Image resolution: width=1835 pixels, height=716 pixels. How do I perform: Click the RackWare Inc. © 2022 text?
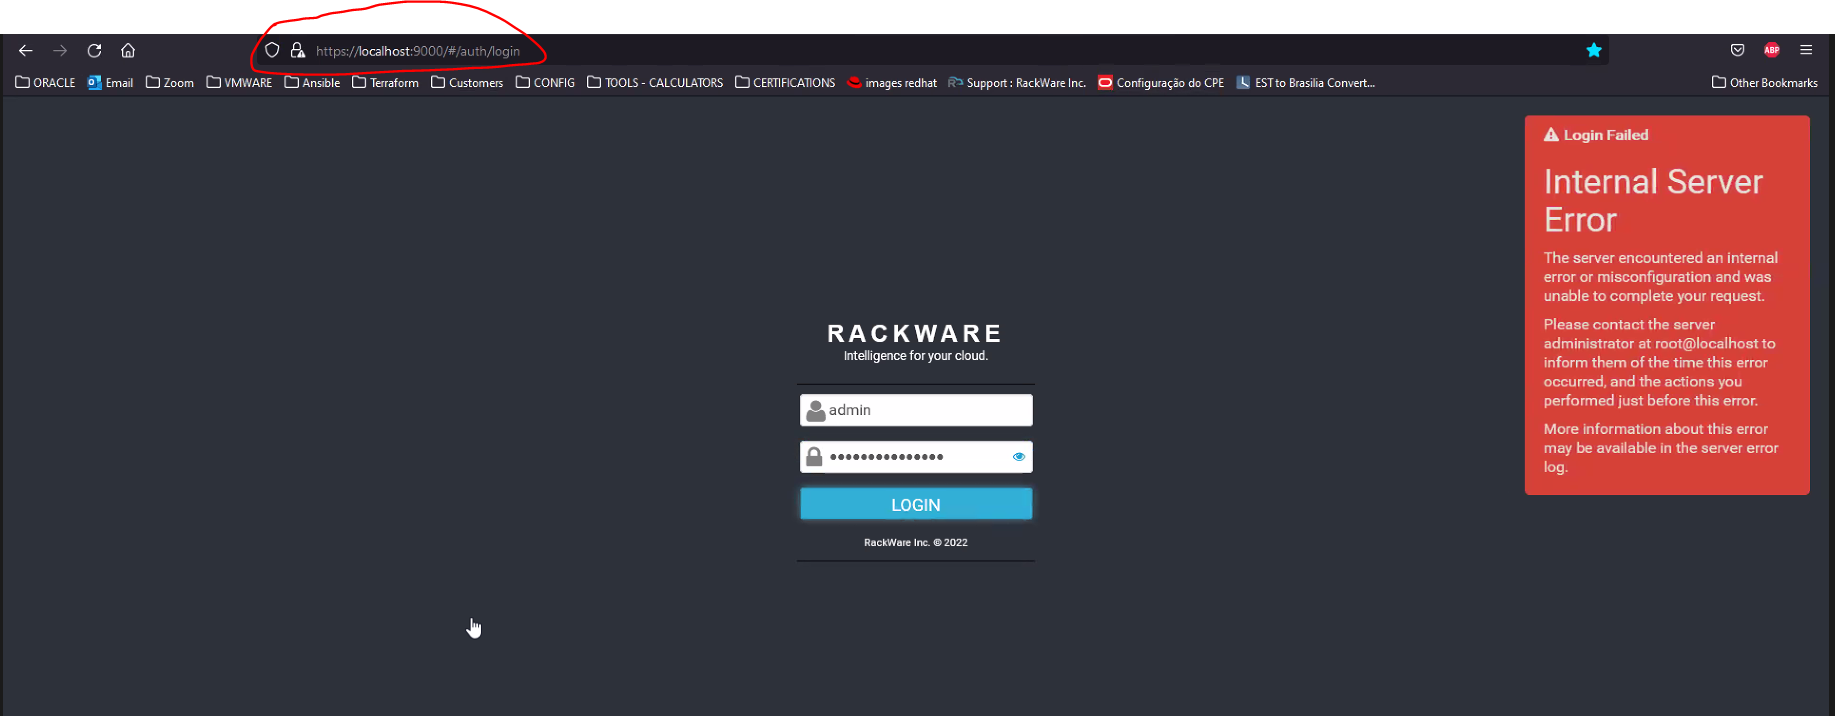tap(916, 543)
